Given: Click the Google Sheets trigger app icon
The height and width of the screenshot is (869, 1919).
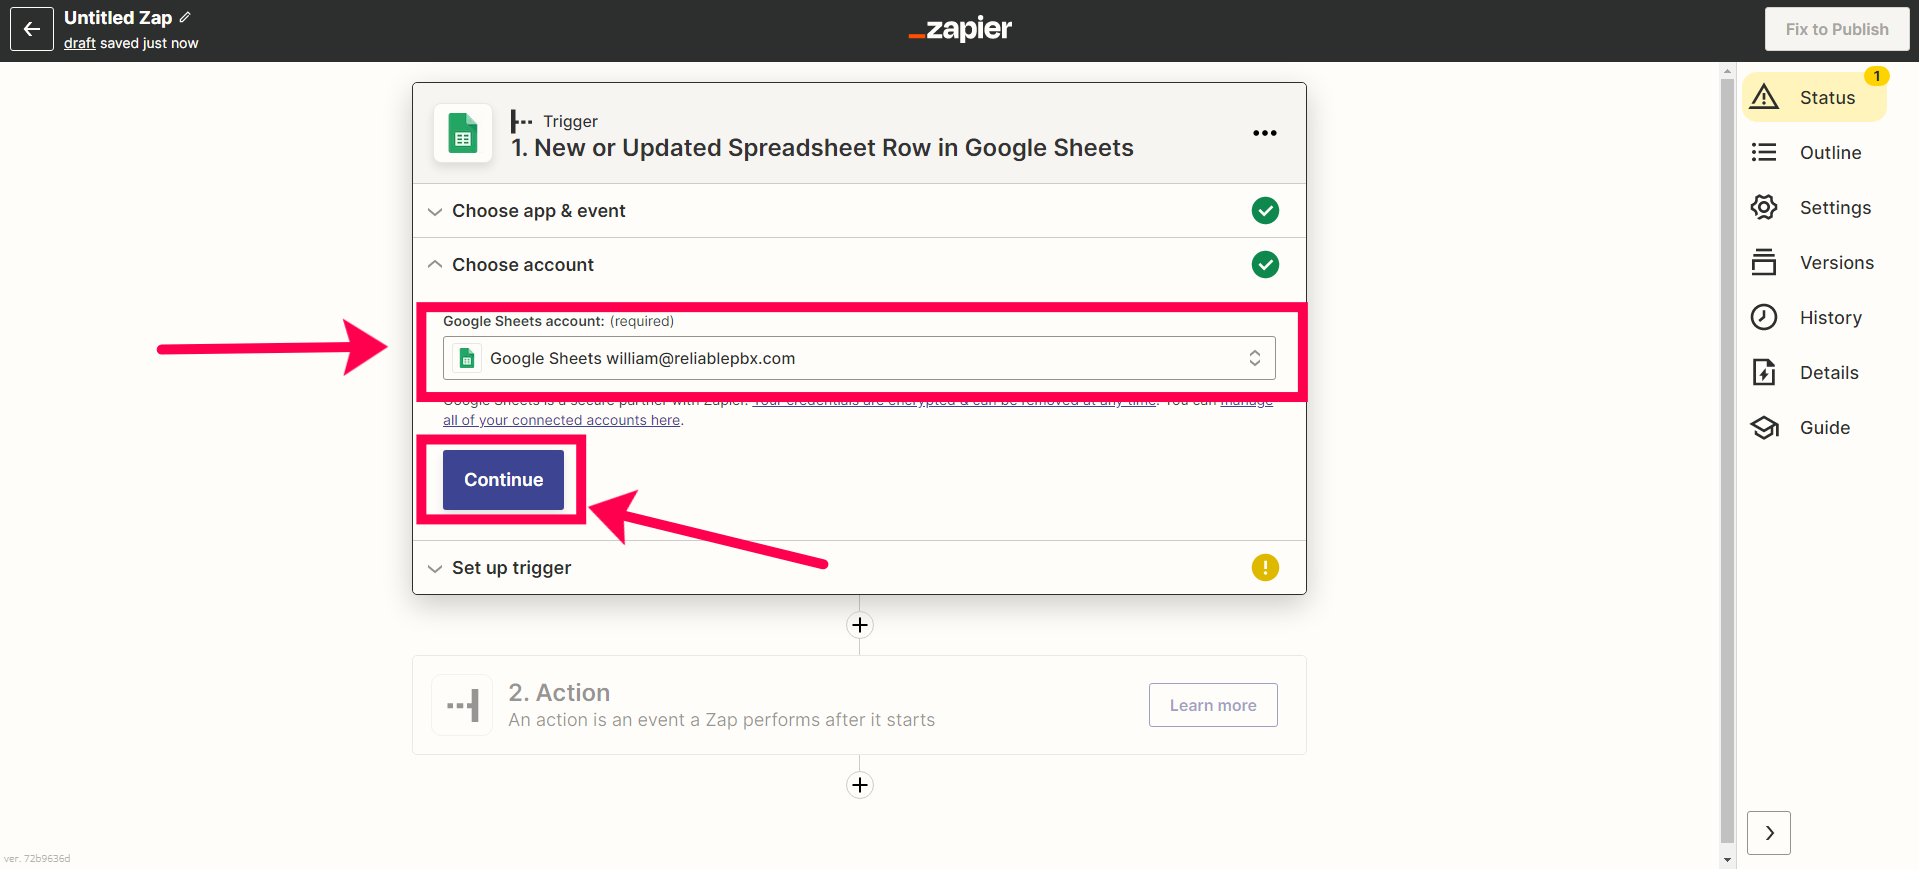Looking at the screenshot, I should click(x=463, y=133).
